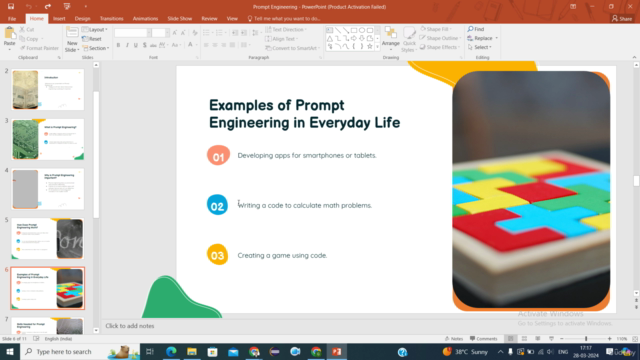640x360 pixels.
Task: Toggle text Shadow
Action: tap(144, 45)
